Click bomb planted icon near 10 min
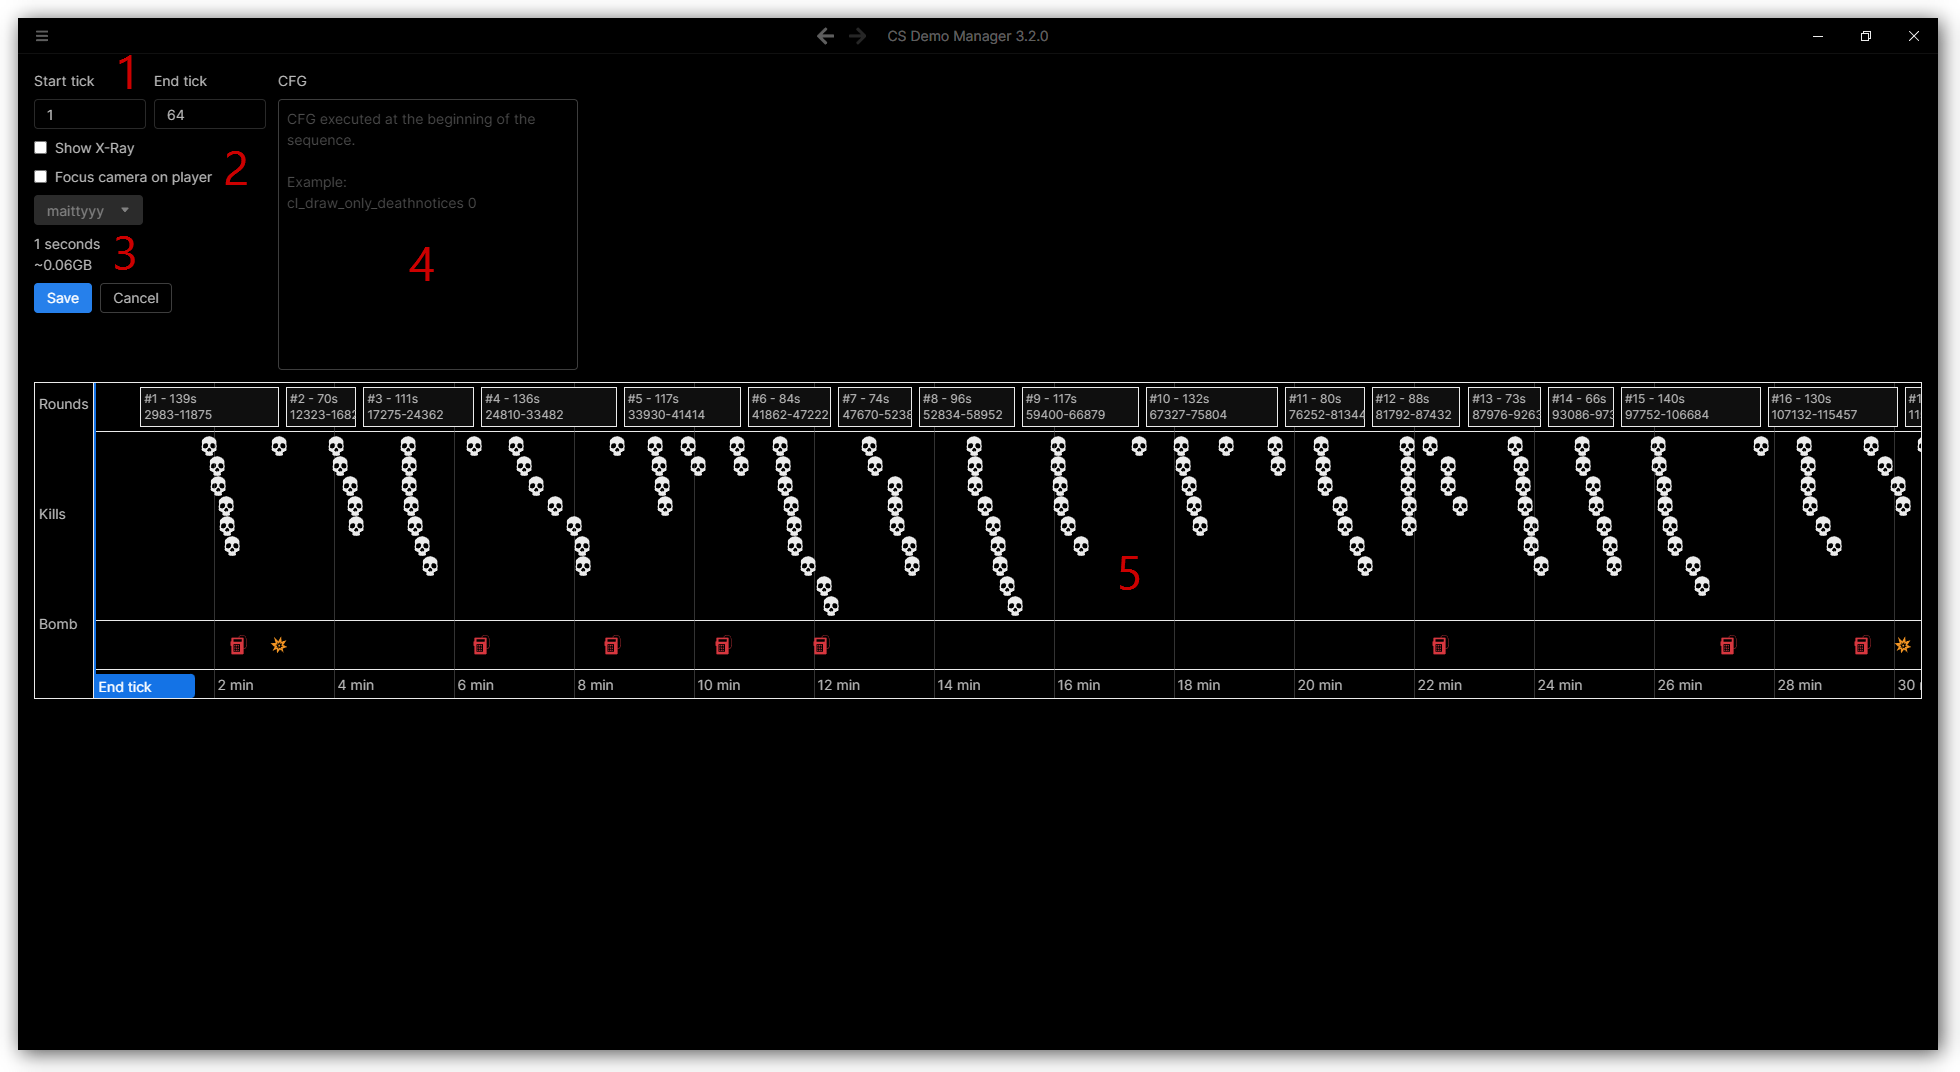The width and height of the screenshot is (1960, 1072). click(722, 646)
